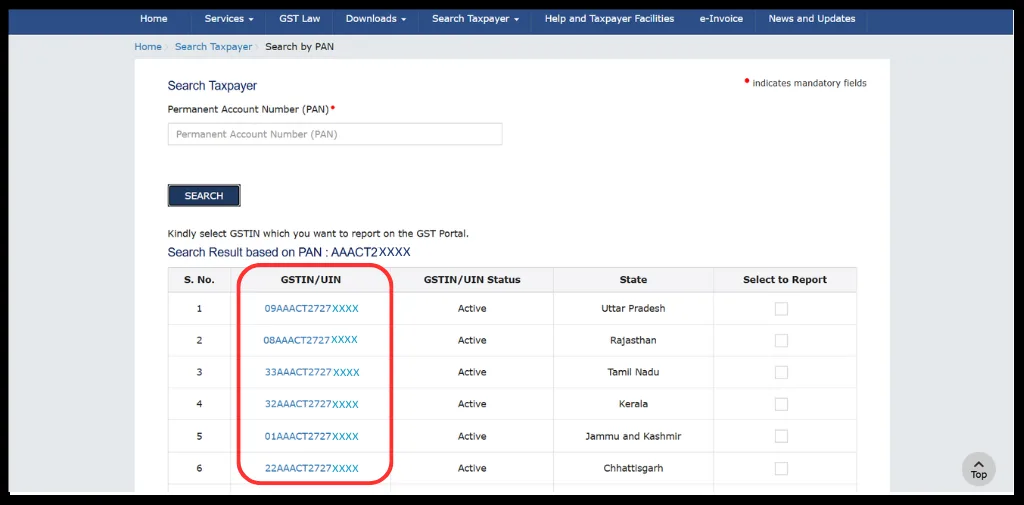Click the indicates mandatory fields note

pos(809,83)
